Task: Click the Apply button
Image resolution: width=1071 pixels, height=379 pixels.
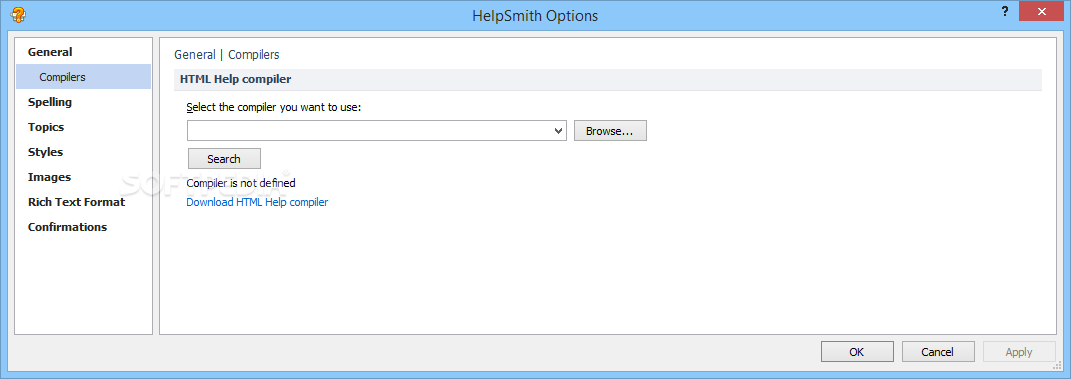Action: [1018, 352]
